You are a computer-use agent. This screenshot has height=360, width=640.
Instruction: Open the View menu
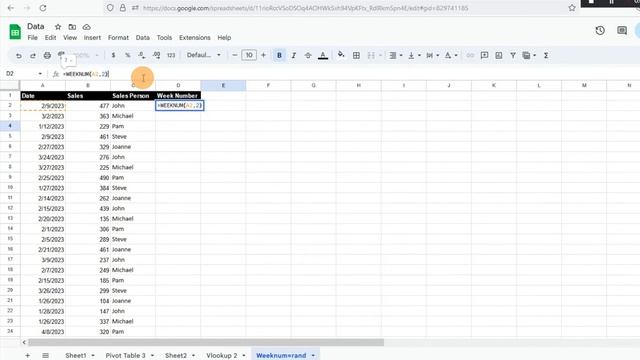pos(70,38)
